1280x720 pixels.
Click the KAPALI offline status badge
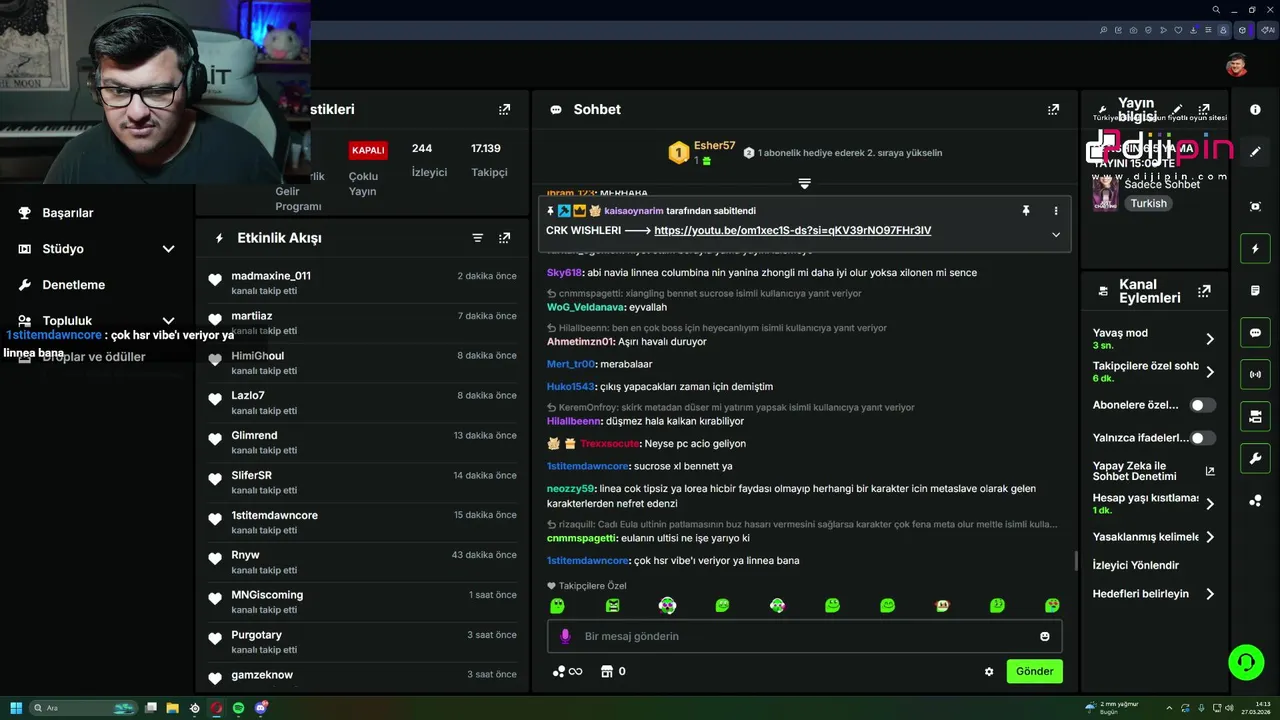pyautogui.click(x=368, y=150)
